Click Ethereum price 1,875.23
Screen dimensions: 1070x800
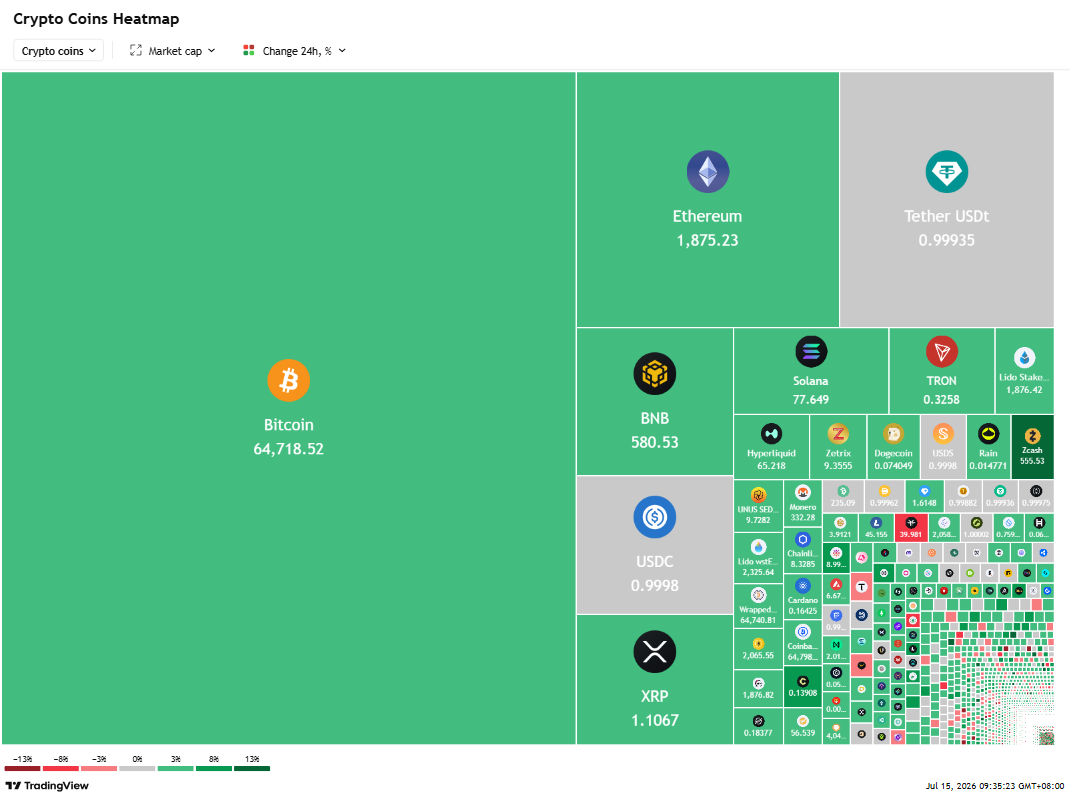pyautogui.click(x=708, y=240)
